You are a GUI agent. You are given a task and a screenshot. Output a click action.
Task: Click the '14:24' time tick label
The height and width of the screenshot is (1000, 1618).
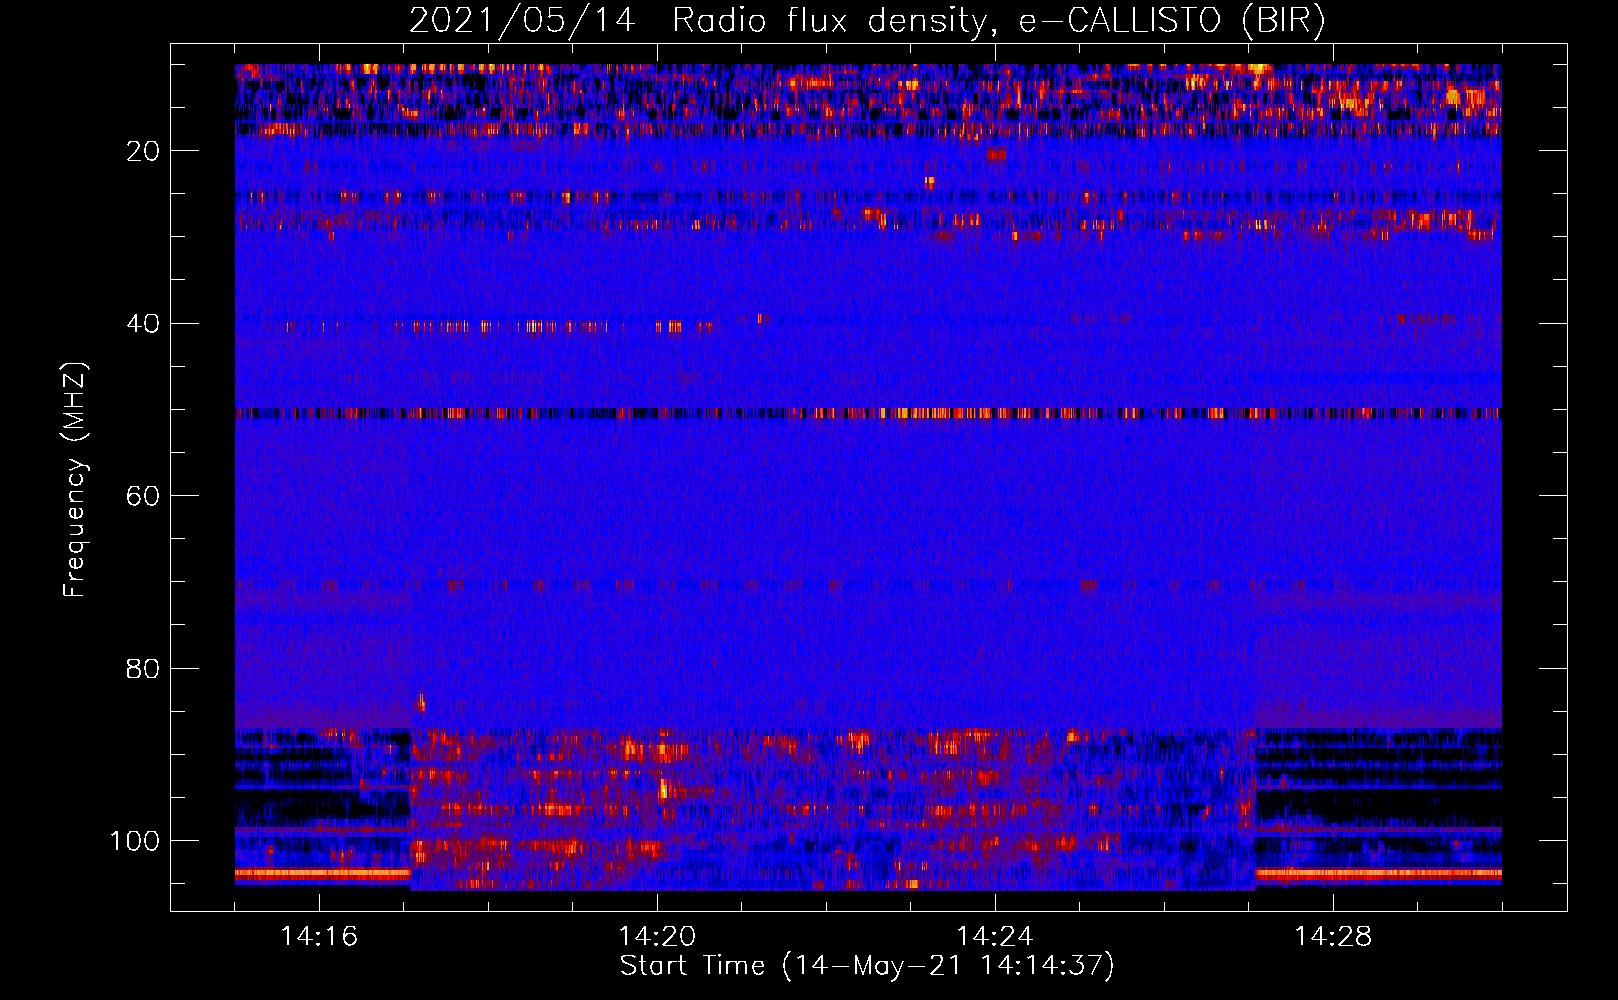point(995,937)
